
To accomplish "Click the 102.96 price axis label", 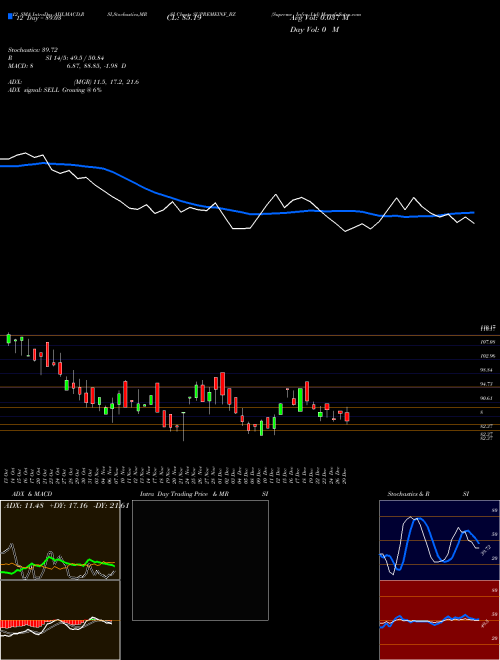I will (488, 356).
